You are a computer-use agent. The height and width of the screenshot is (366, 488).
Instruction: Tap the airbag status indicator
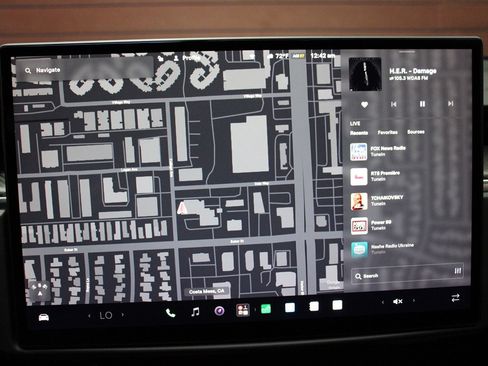[x=298, y=56]
